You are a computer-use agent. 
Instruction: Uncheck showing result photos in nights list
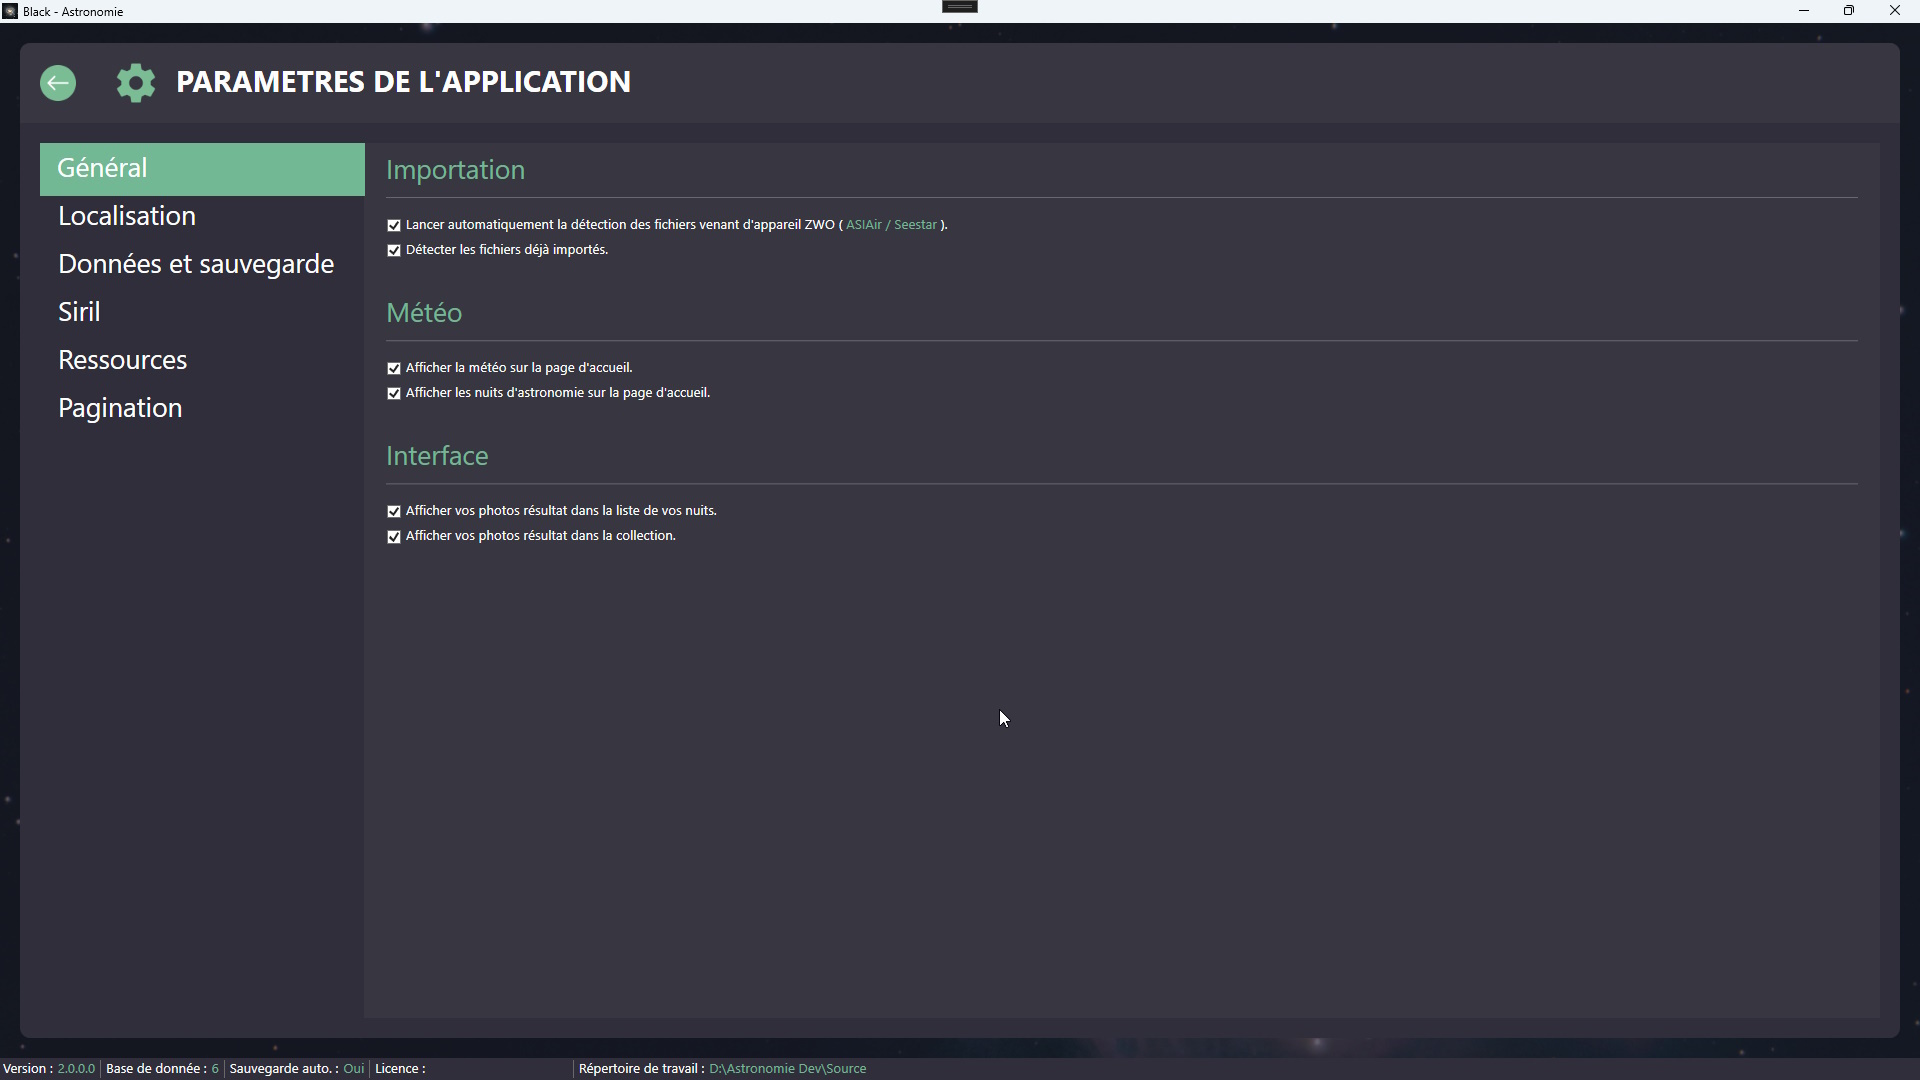393,511
